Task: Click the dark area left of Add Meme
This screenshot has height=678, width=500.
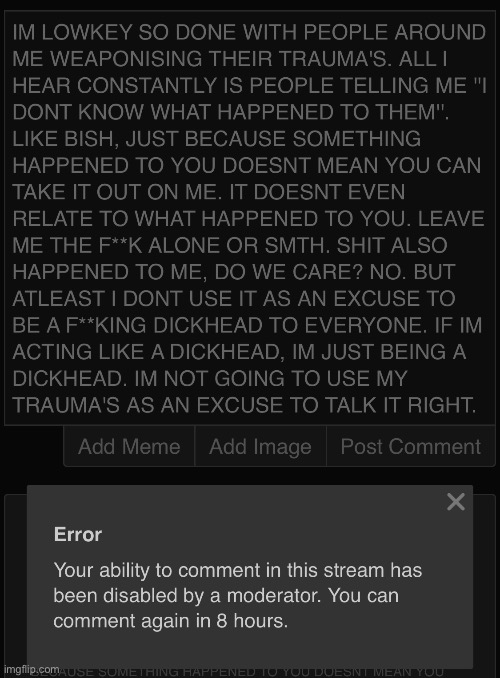Action: 34,446
